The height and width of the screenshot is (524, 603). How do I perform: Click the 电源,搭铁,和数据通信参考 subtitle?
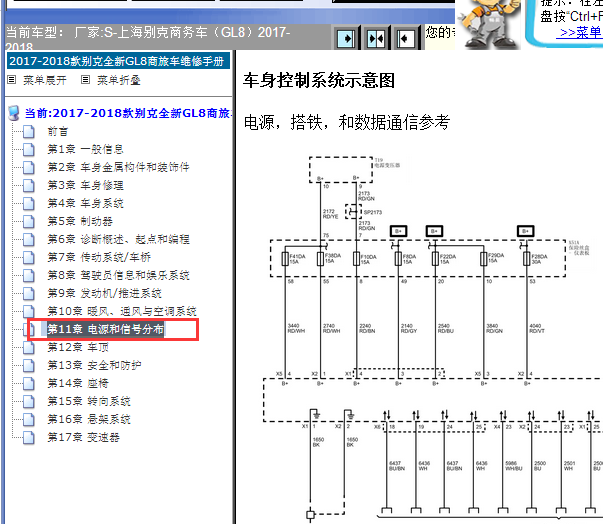[x=347, y=122]
